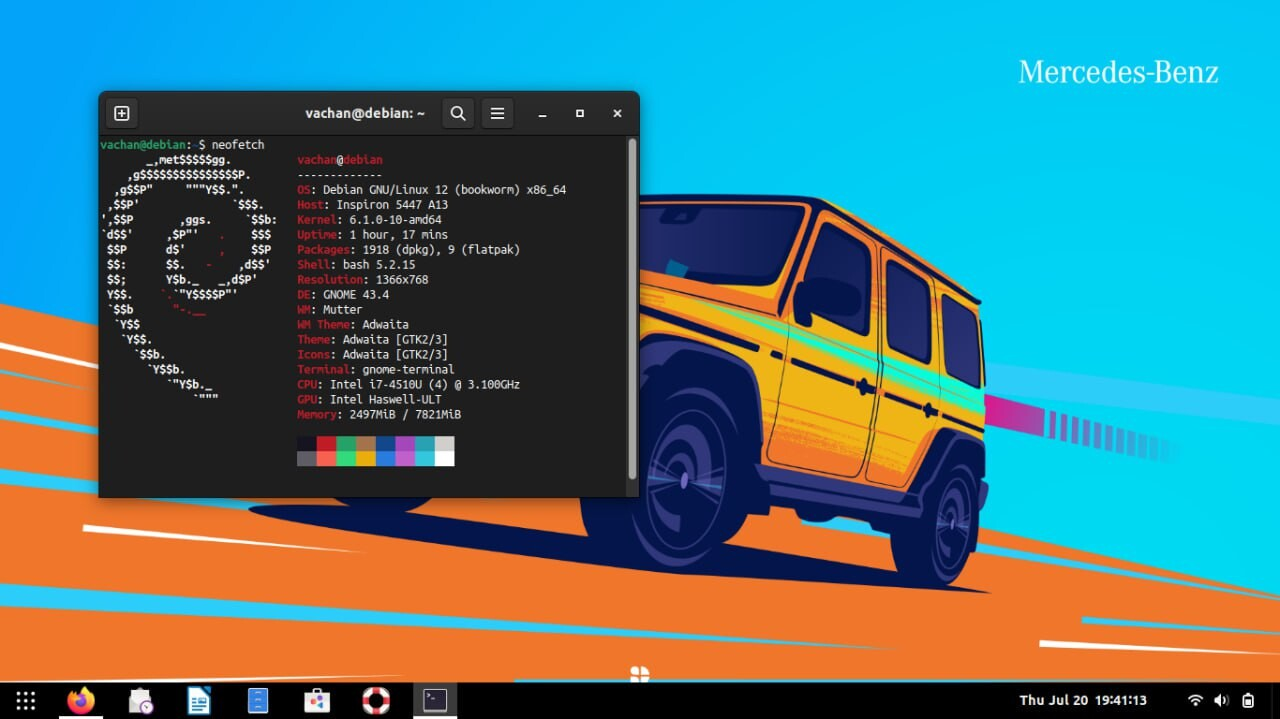Click the terminal title 'vachan@debian: ~'
Viewport: 1280px width, 719px height.
tap(365, 114)
